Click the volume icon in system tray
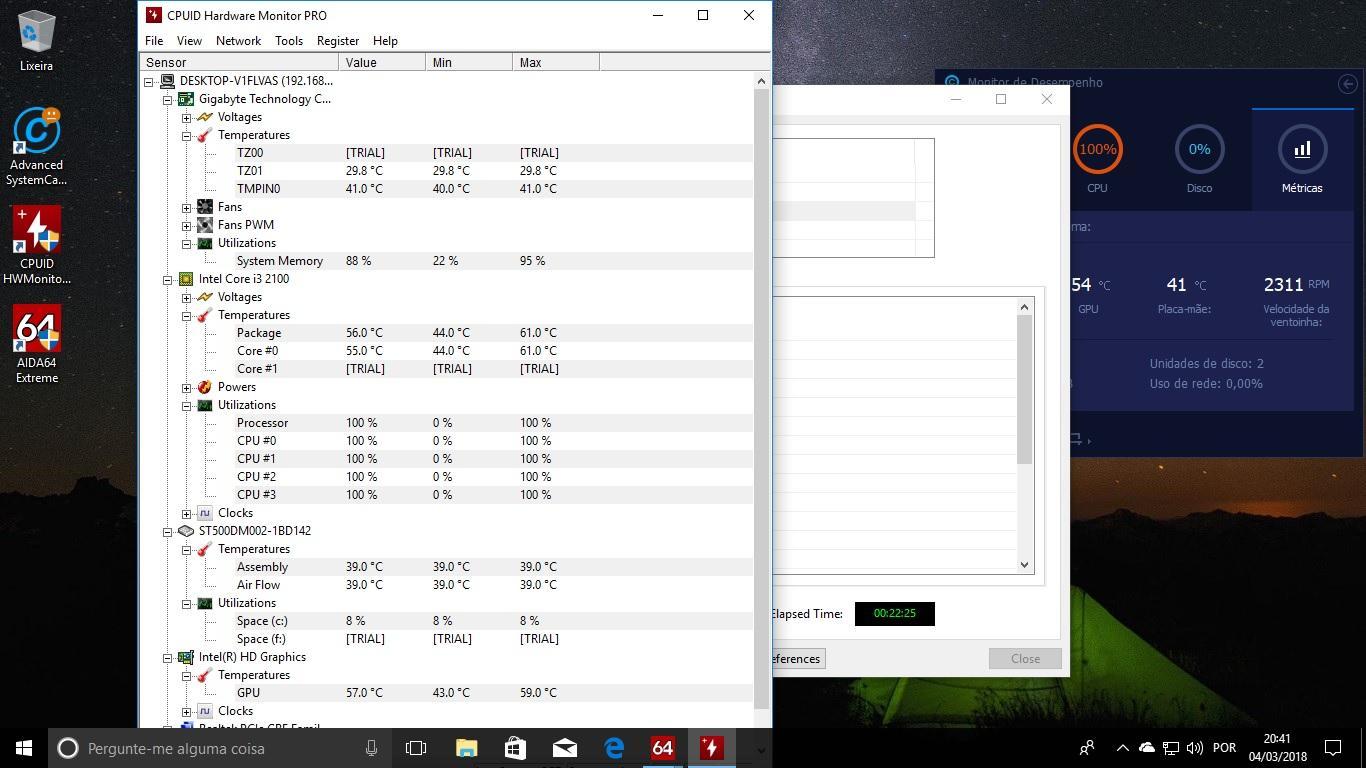1366x768 pixels. click(1194, 748)
